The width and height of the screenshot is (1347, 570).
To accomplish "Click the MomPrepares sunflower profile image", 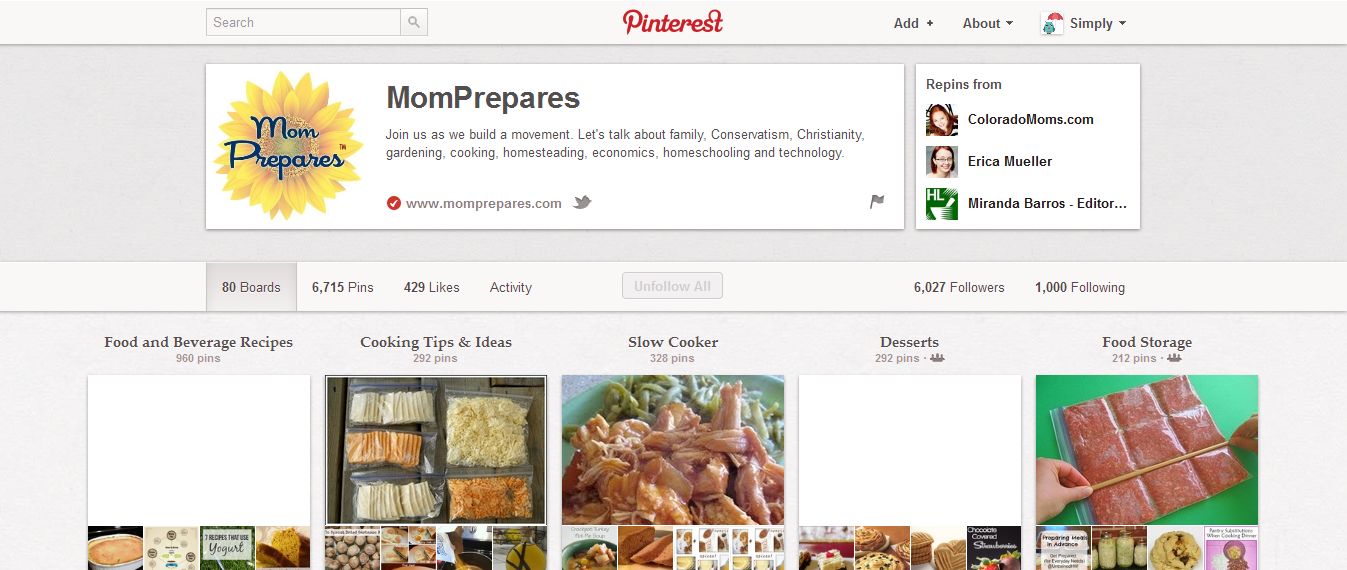I will (x=288, y=146).
